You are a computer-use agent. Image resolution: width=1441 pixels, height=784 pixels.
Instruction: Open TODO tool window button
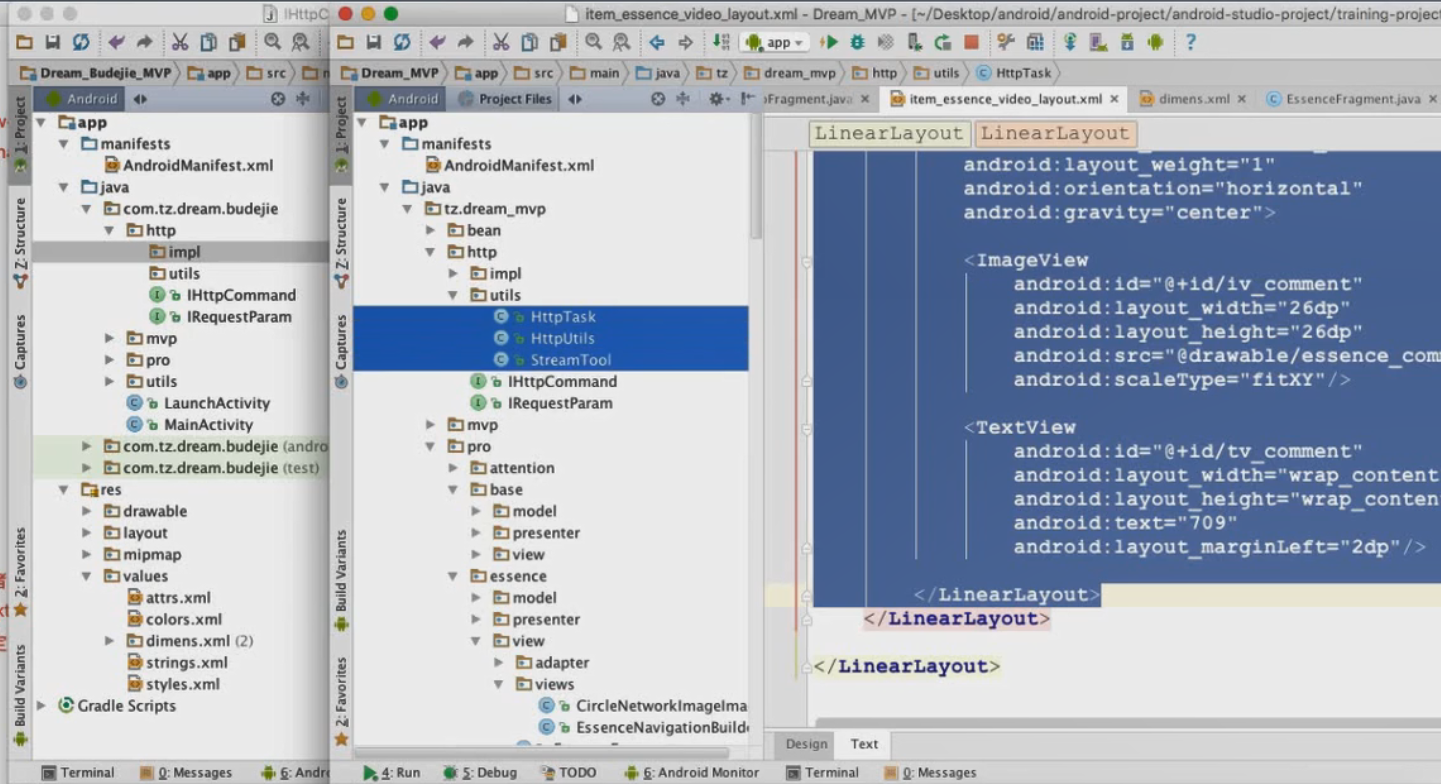(x=568, y=772)
